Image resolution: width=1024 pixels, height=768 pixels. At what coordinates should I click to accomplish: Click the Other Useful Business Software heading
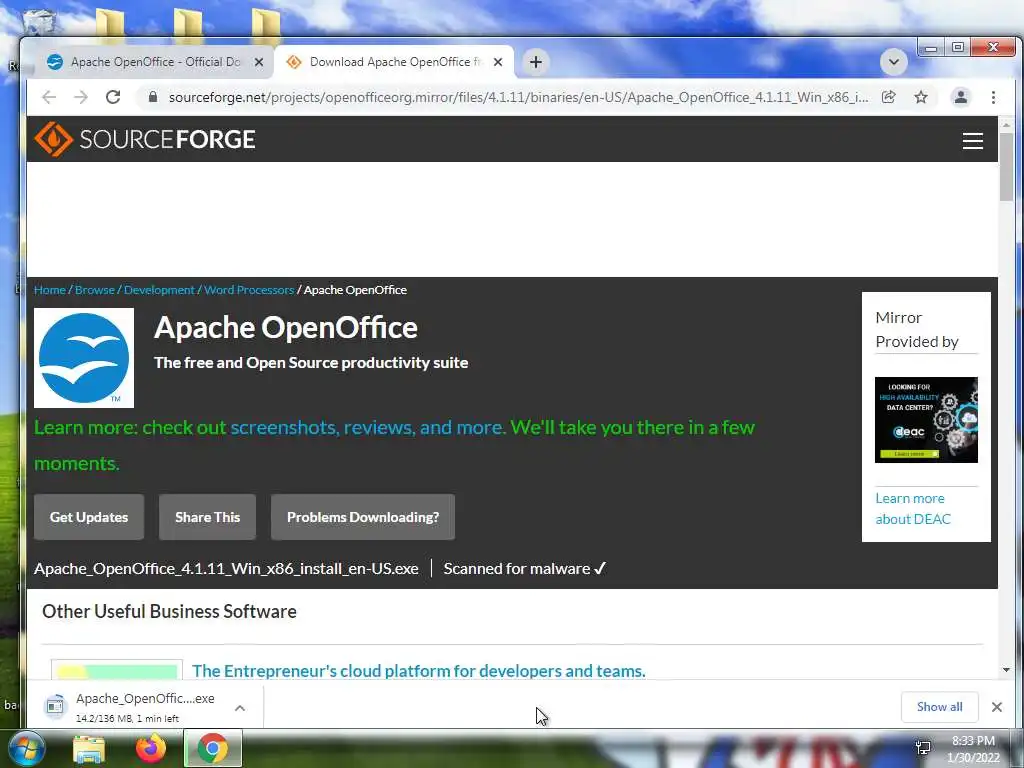pyautogui.click(x=169, y=611)
